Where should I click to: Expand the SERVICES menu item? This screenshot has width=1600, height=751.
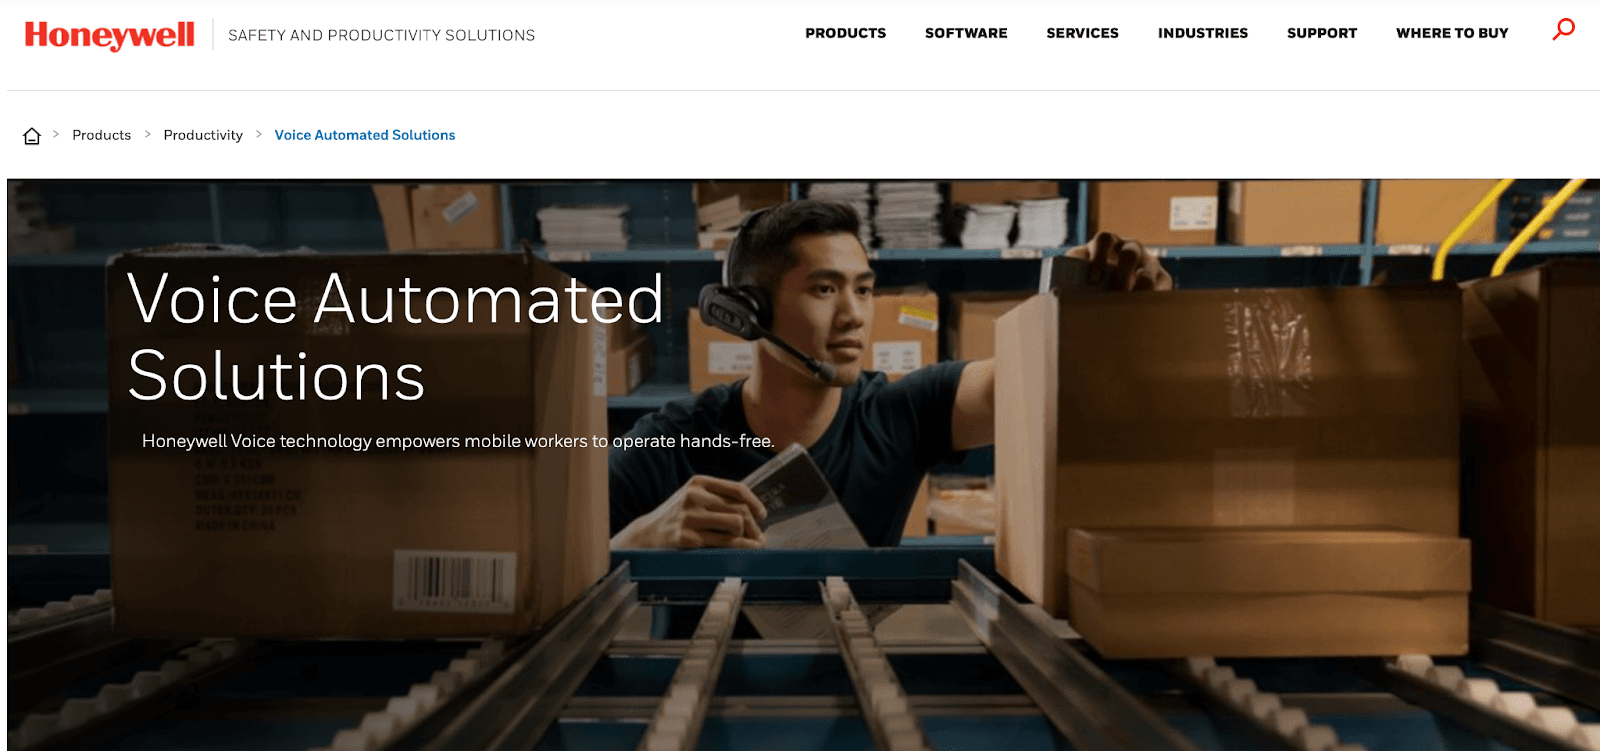(x=1082, y=33)
